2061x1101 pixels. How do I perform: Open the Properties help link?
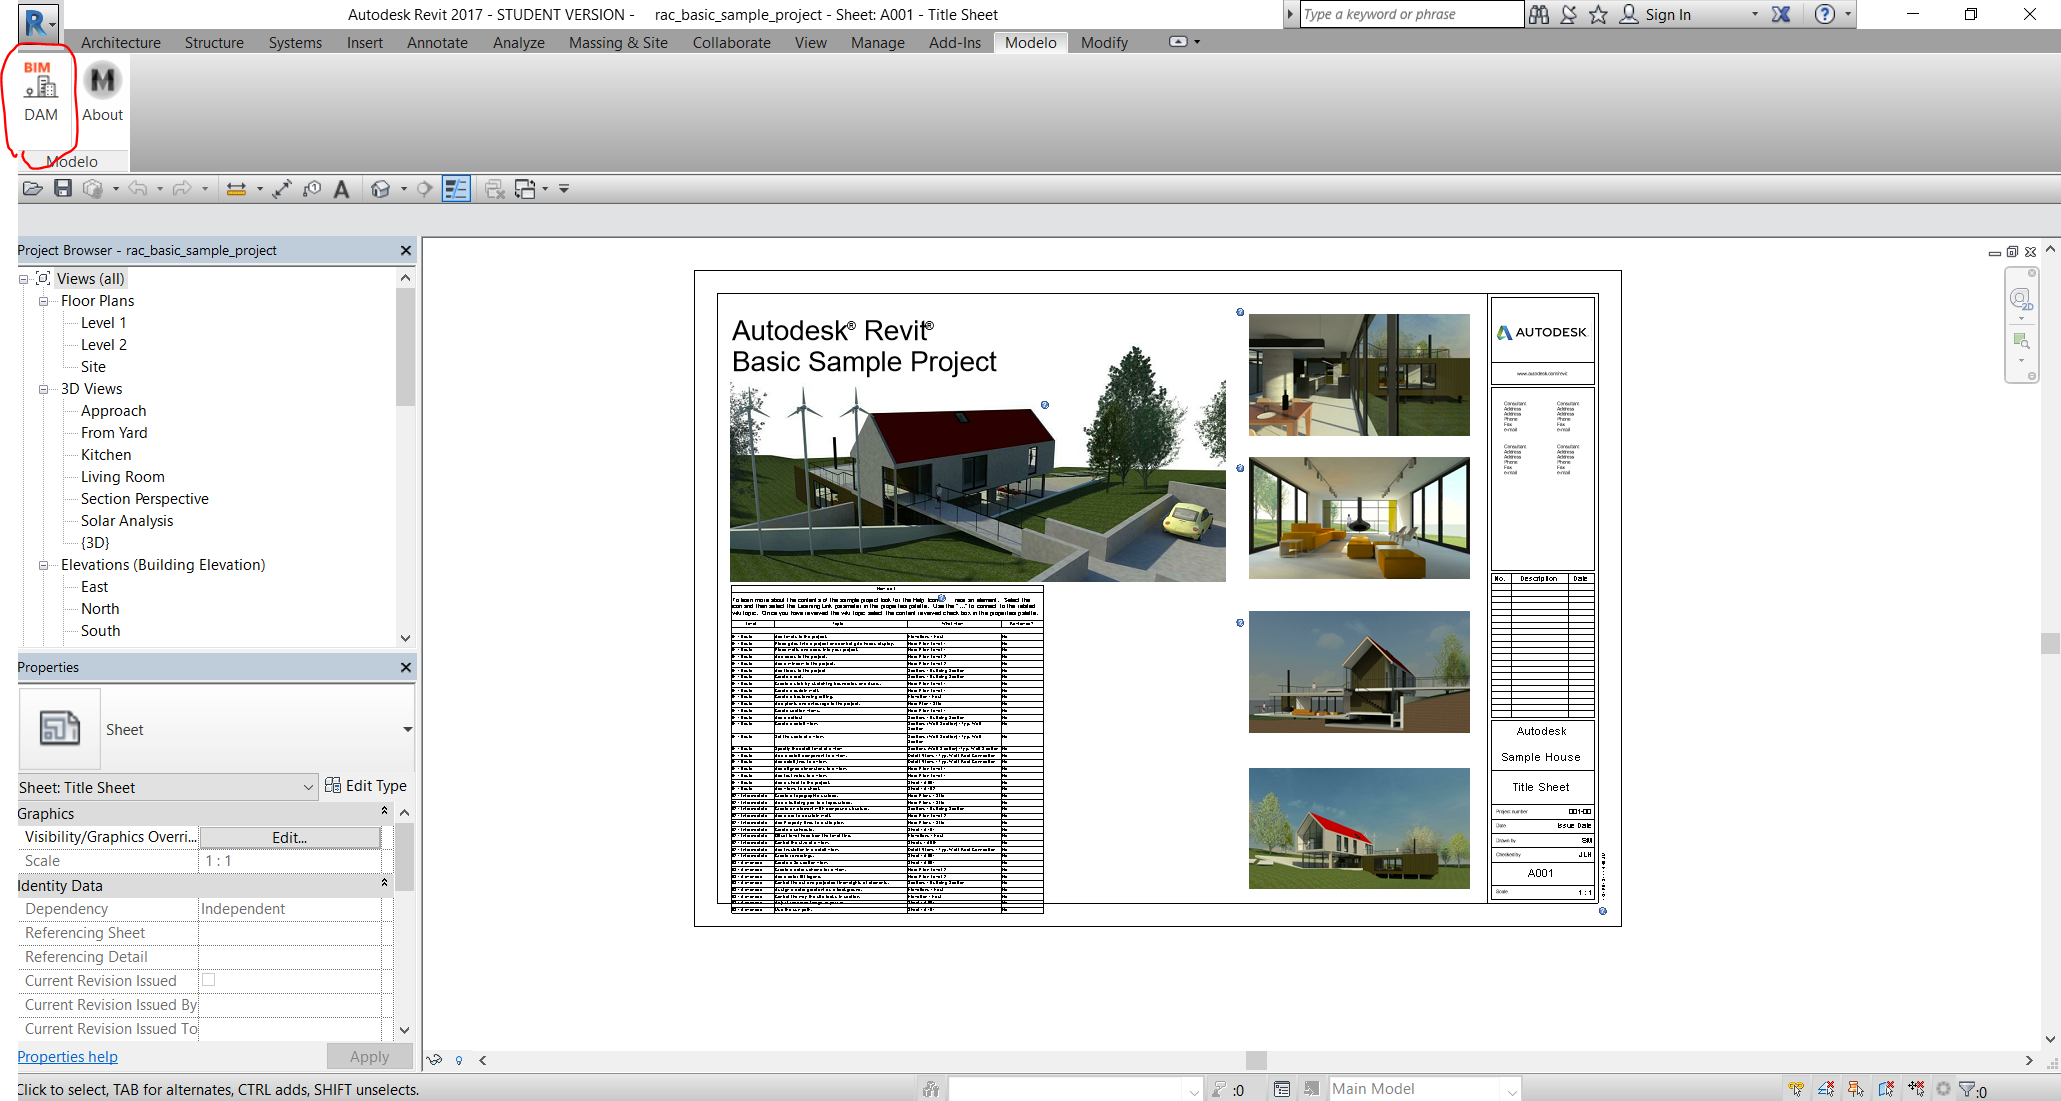(x=67, y=1056)
